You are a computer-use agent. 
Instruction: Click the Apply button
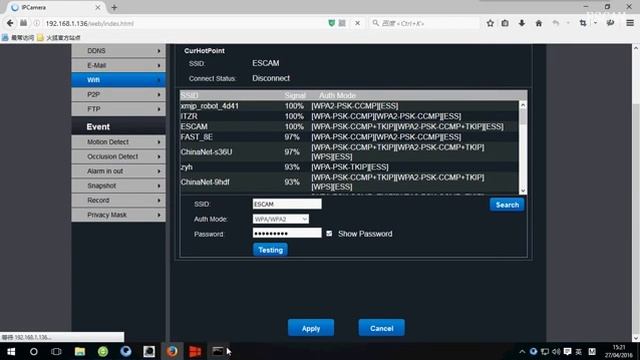tap(311, 328)
